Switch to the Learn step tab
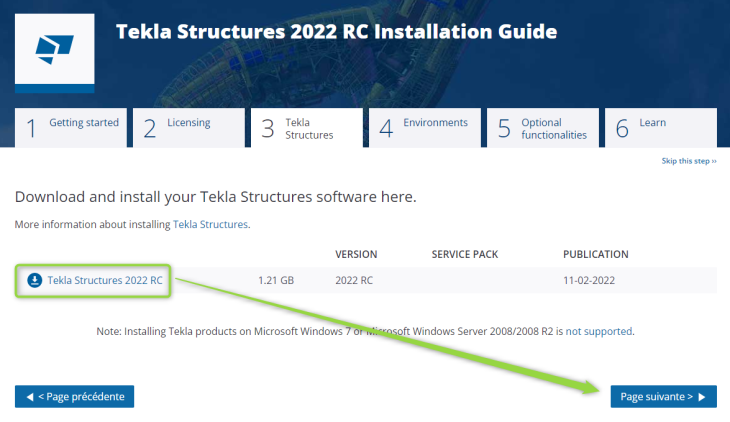Viewport: 730px width, 422px height. (x=661, y=128)
